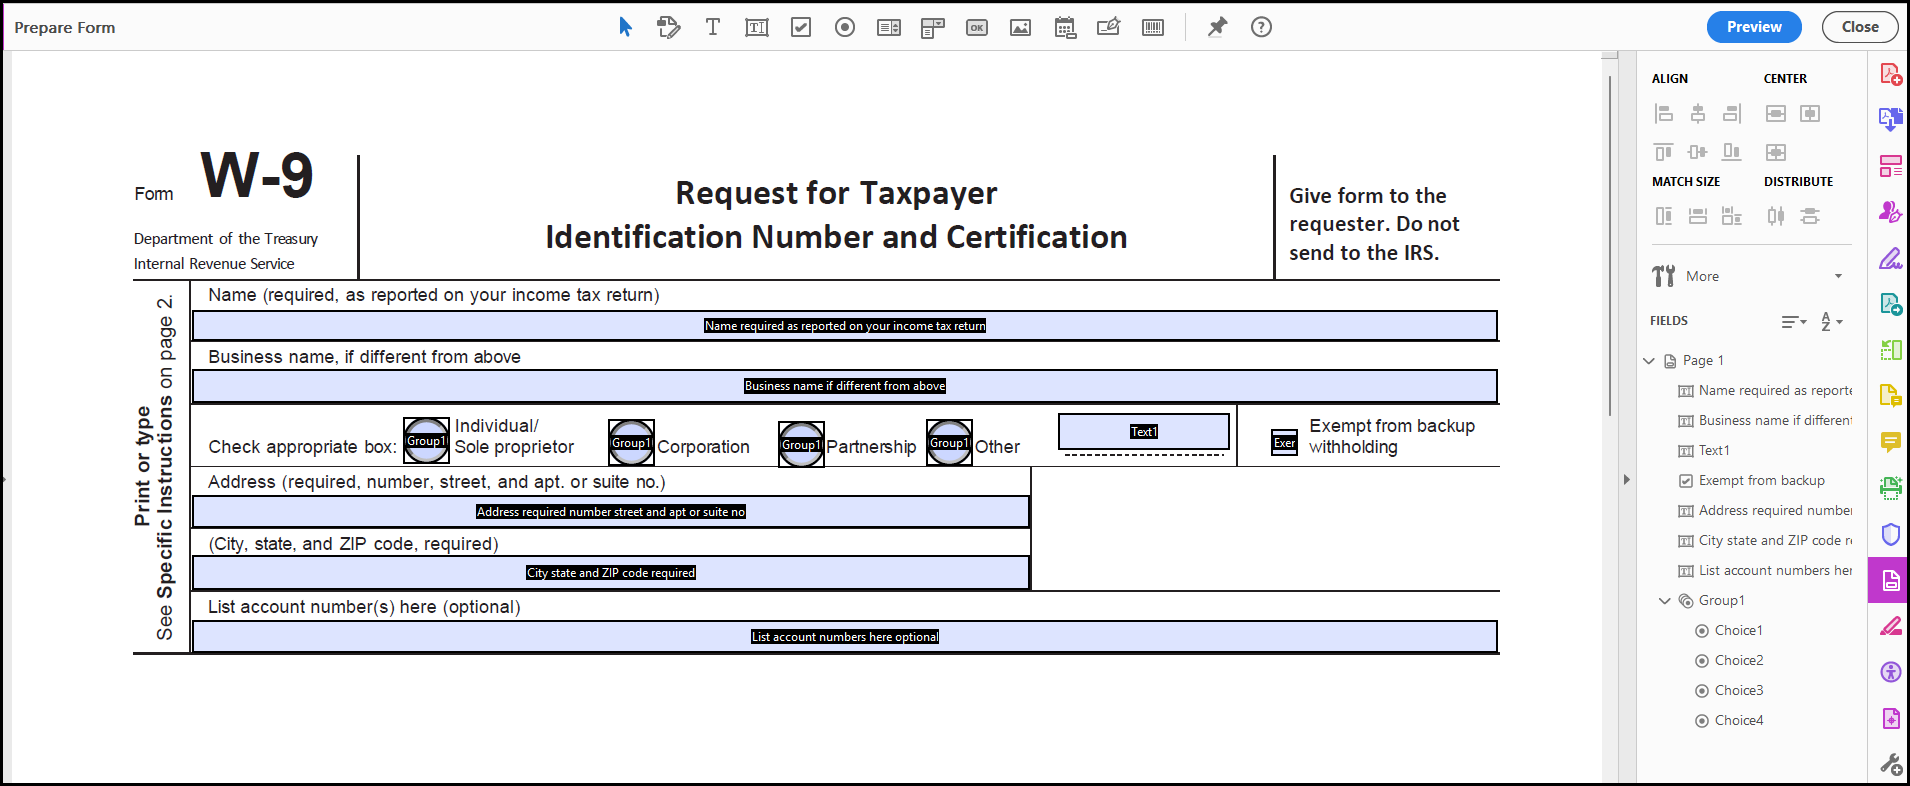1910x786 pixels.
Task: Select the Name required as reported field item
Action: tap(1764, 390)
